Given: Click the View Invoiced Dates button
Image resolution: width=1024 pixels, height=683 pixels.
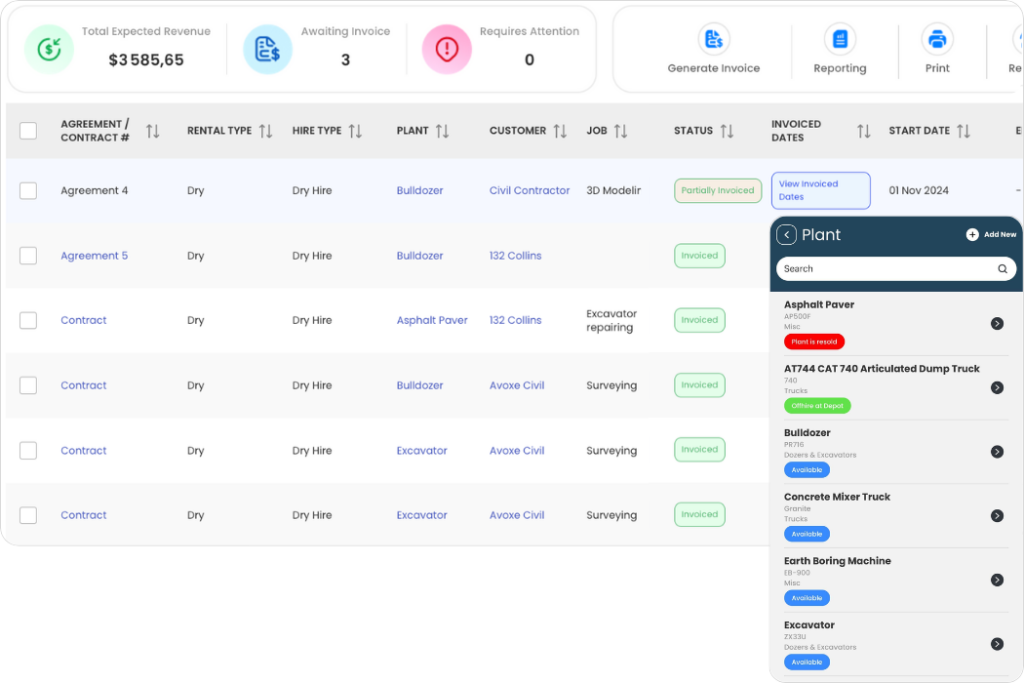Looking at the screenshot, I should click(820, 190).
